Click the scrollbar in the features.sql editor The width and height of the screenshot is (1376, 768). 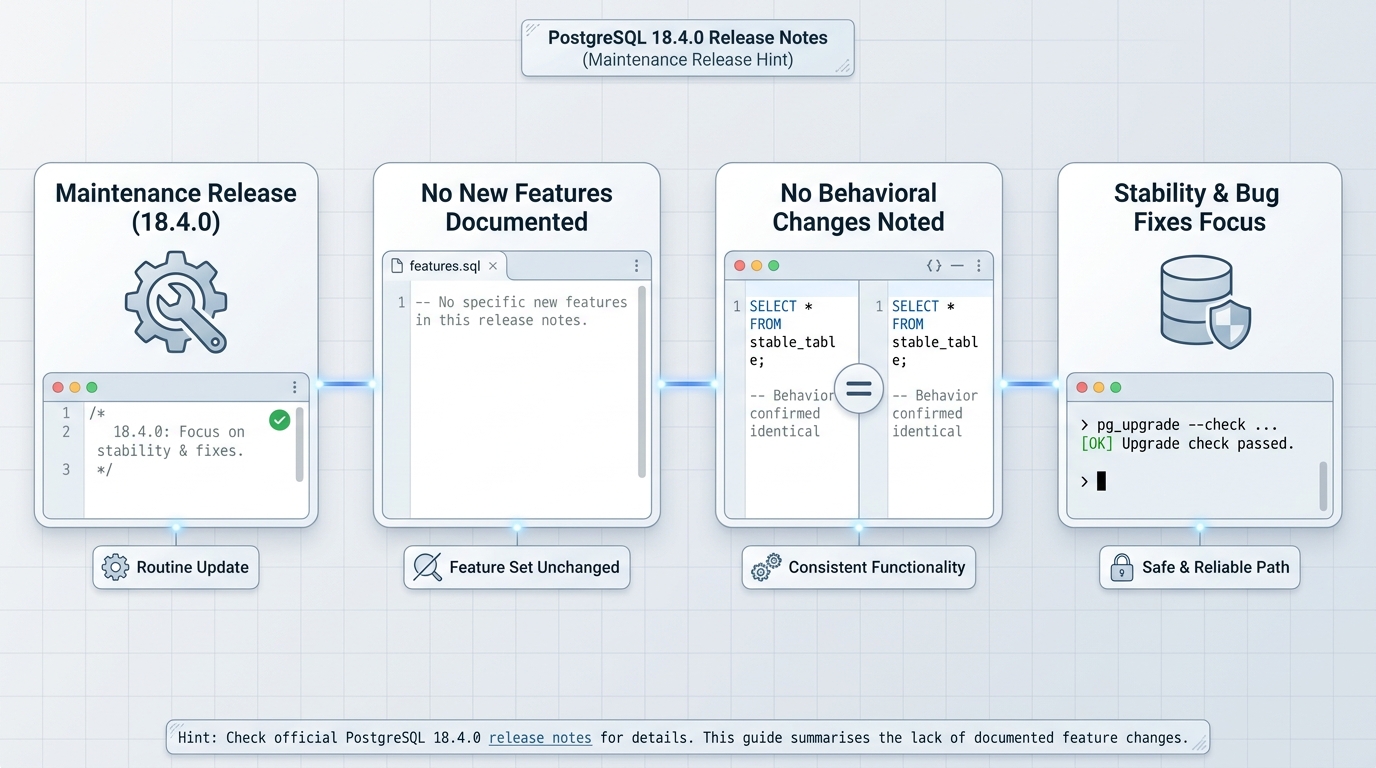coord(641,382)
